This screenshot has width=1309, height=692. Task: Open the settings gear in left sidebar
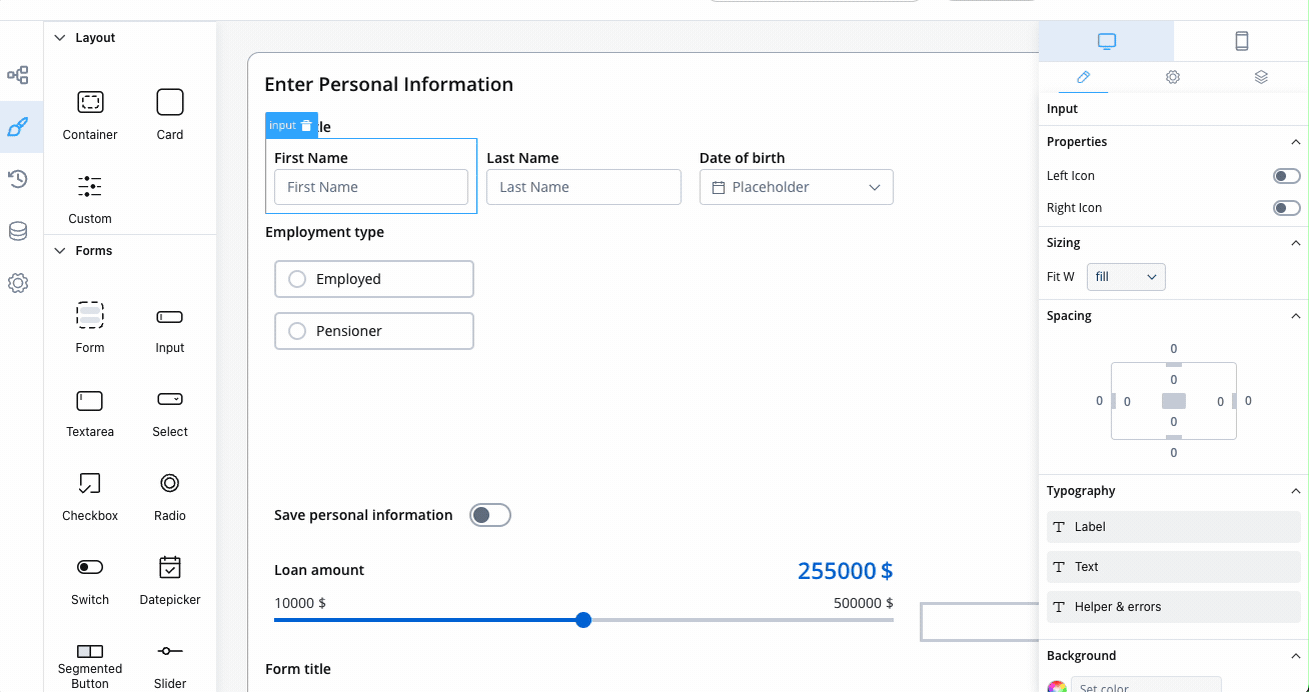[18, 283]
